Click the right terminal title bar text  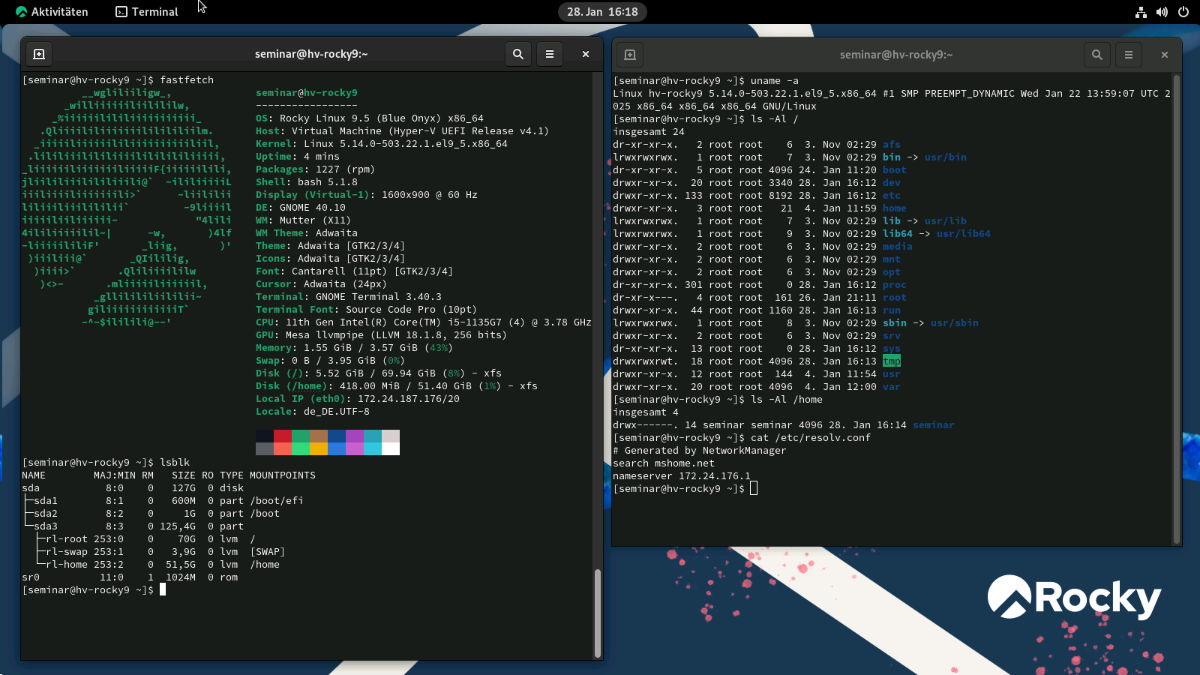point(896,55)
